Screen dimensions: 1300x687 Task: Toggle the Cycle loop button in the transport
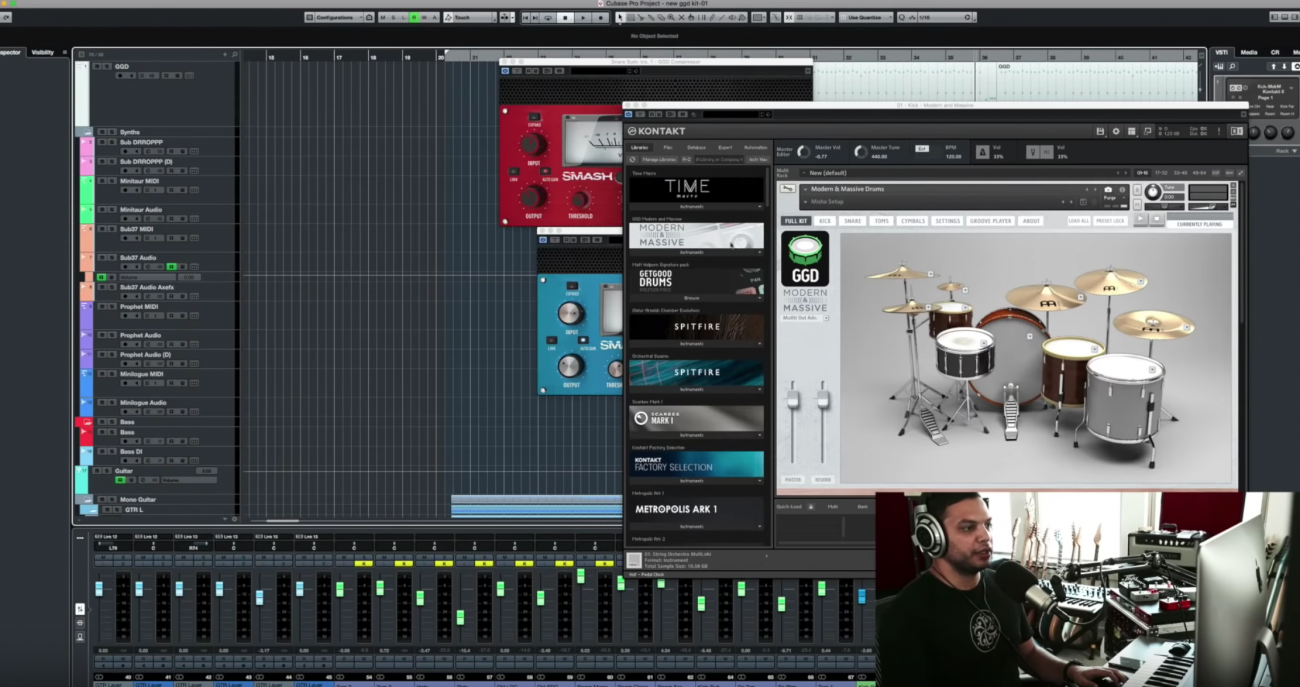pos(548,17)
